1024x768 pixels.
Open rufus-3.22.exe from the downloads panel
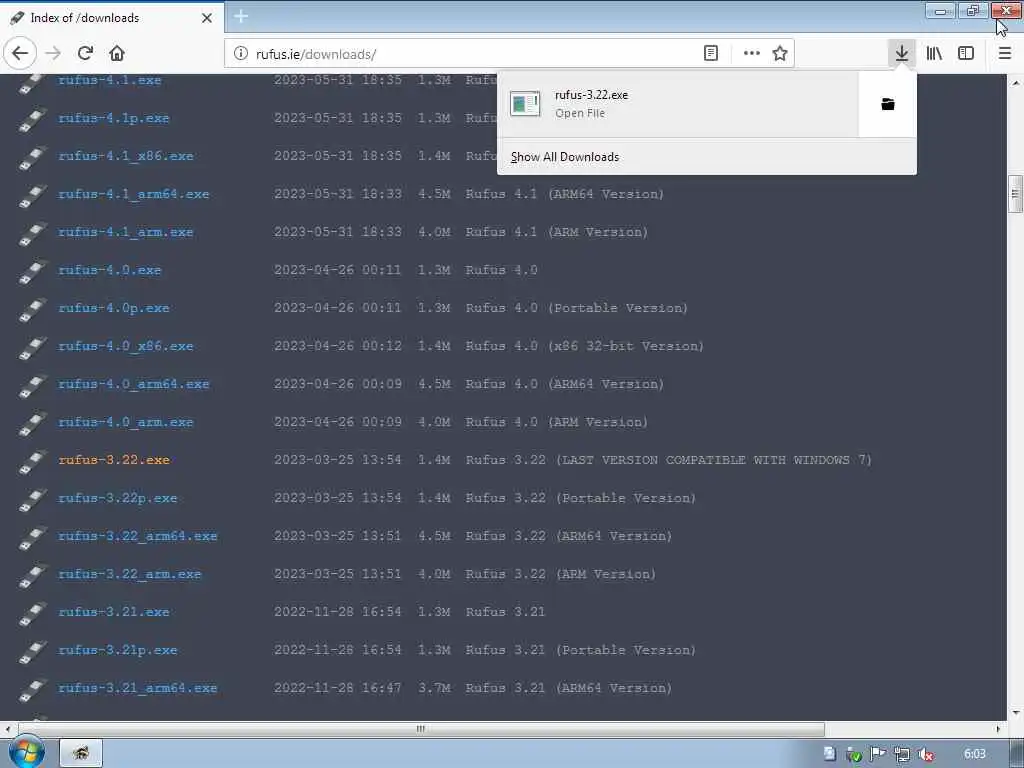click(x=678, y=104)
